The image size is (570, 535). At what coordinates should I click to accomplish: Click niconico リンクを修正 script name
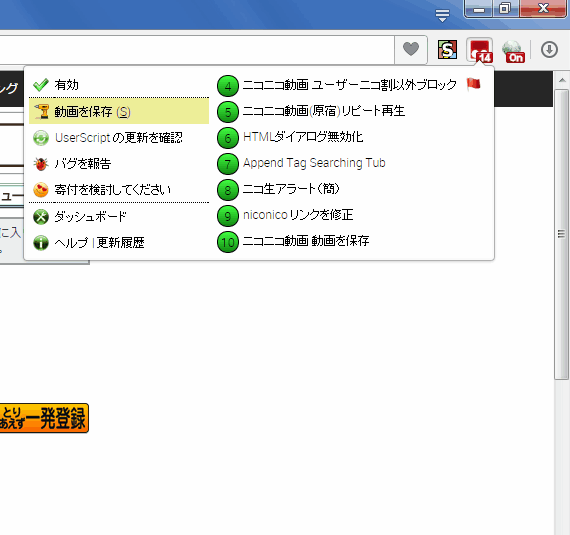click(298, 215)
